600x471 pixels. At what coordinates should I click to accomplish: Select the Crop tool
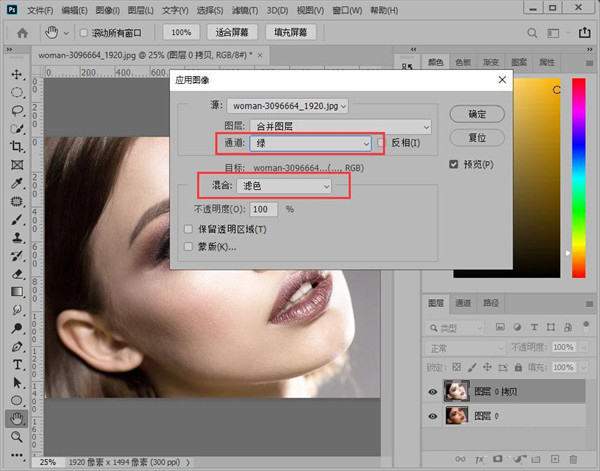tap(17, 148)
